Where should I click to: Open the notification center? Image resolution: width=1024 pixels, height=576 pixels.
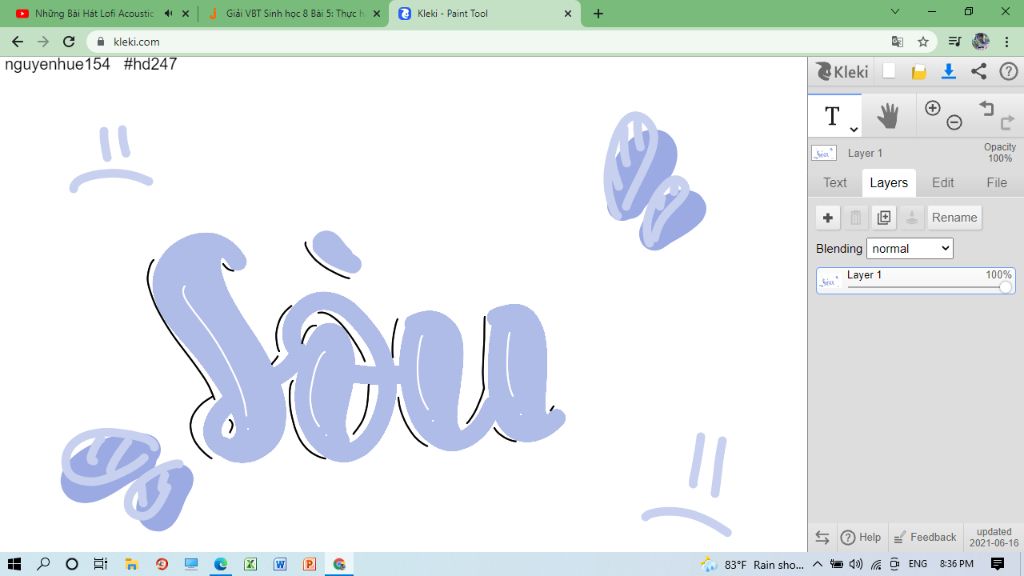point(997,564)
